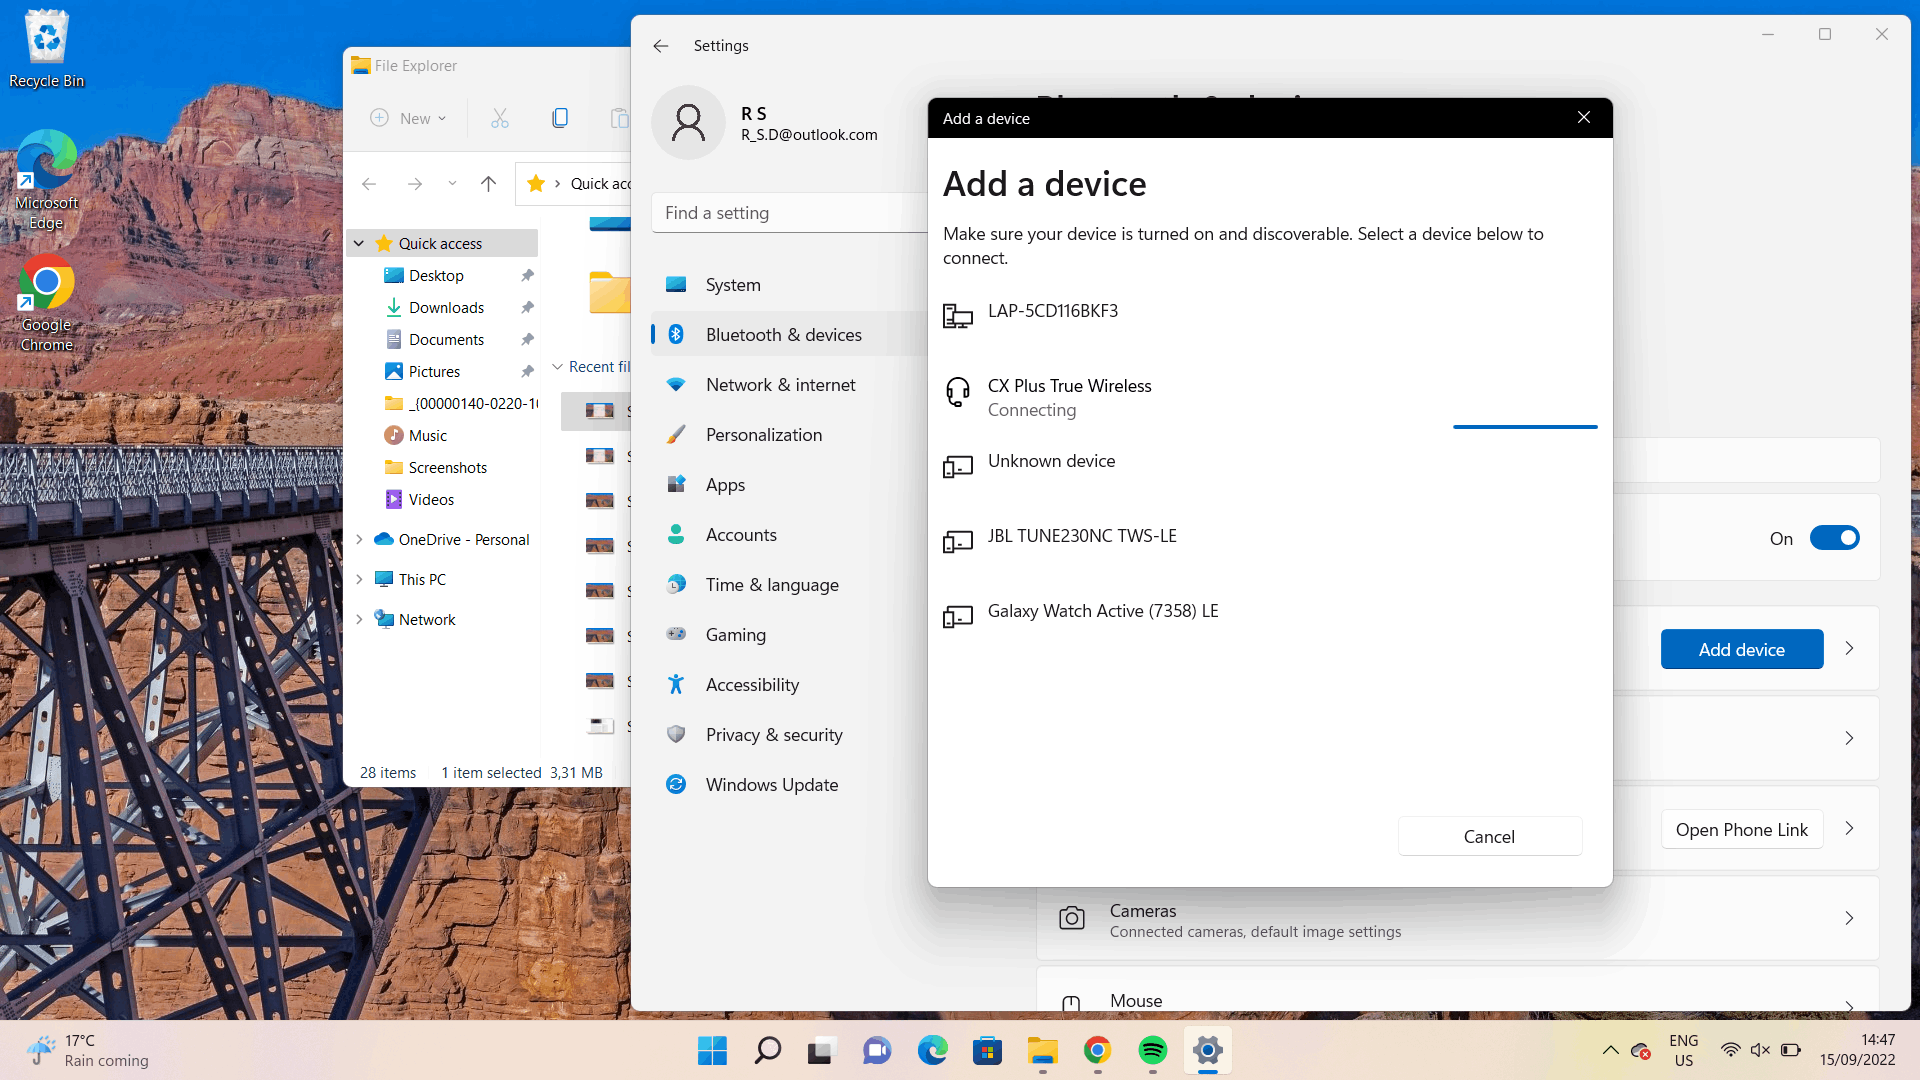Select System in Settings sidebar

[790, 285]
